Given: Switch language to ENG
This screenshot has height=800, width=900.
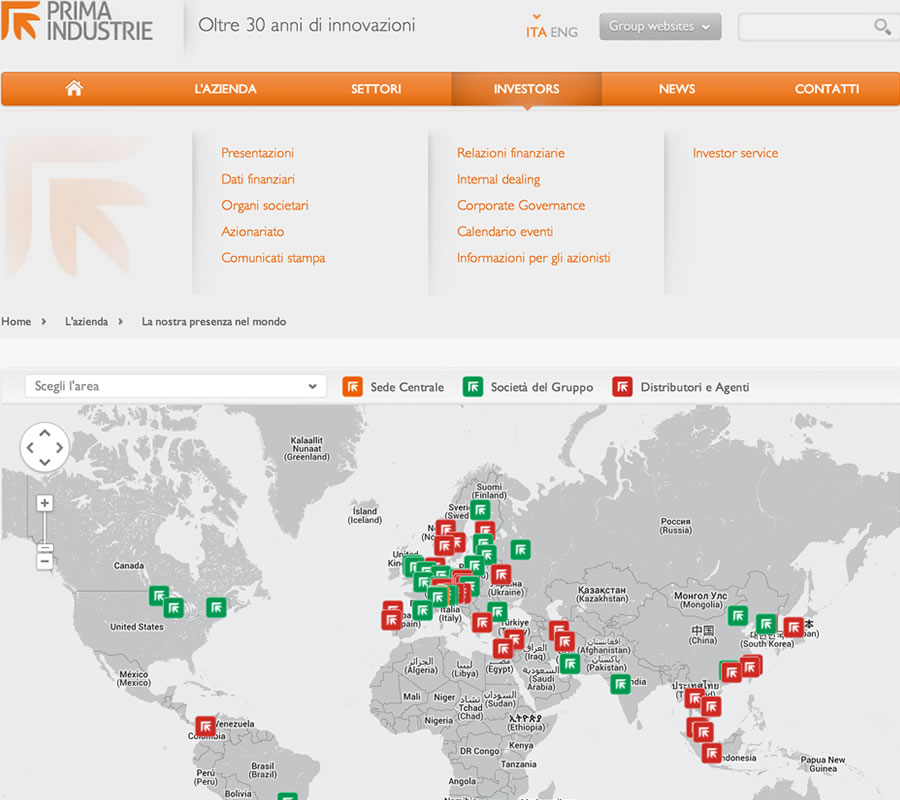Looking at the screenshot, I should pos(564,32).
